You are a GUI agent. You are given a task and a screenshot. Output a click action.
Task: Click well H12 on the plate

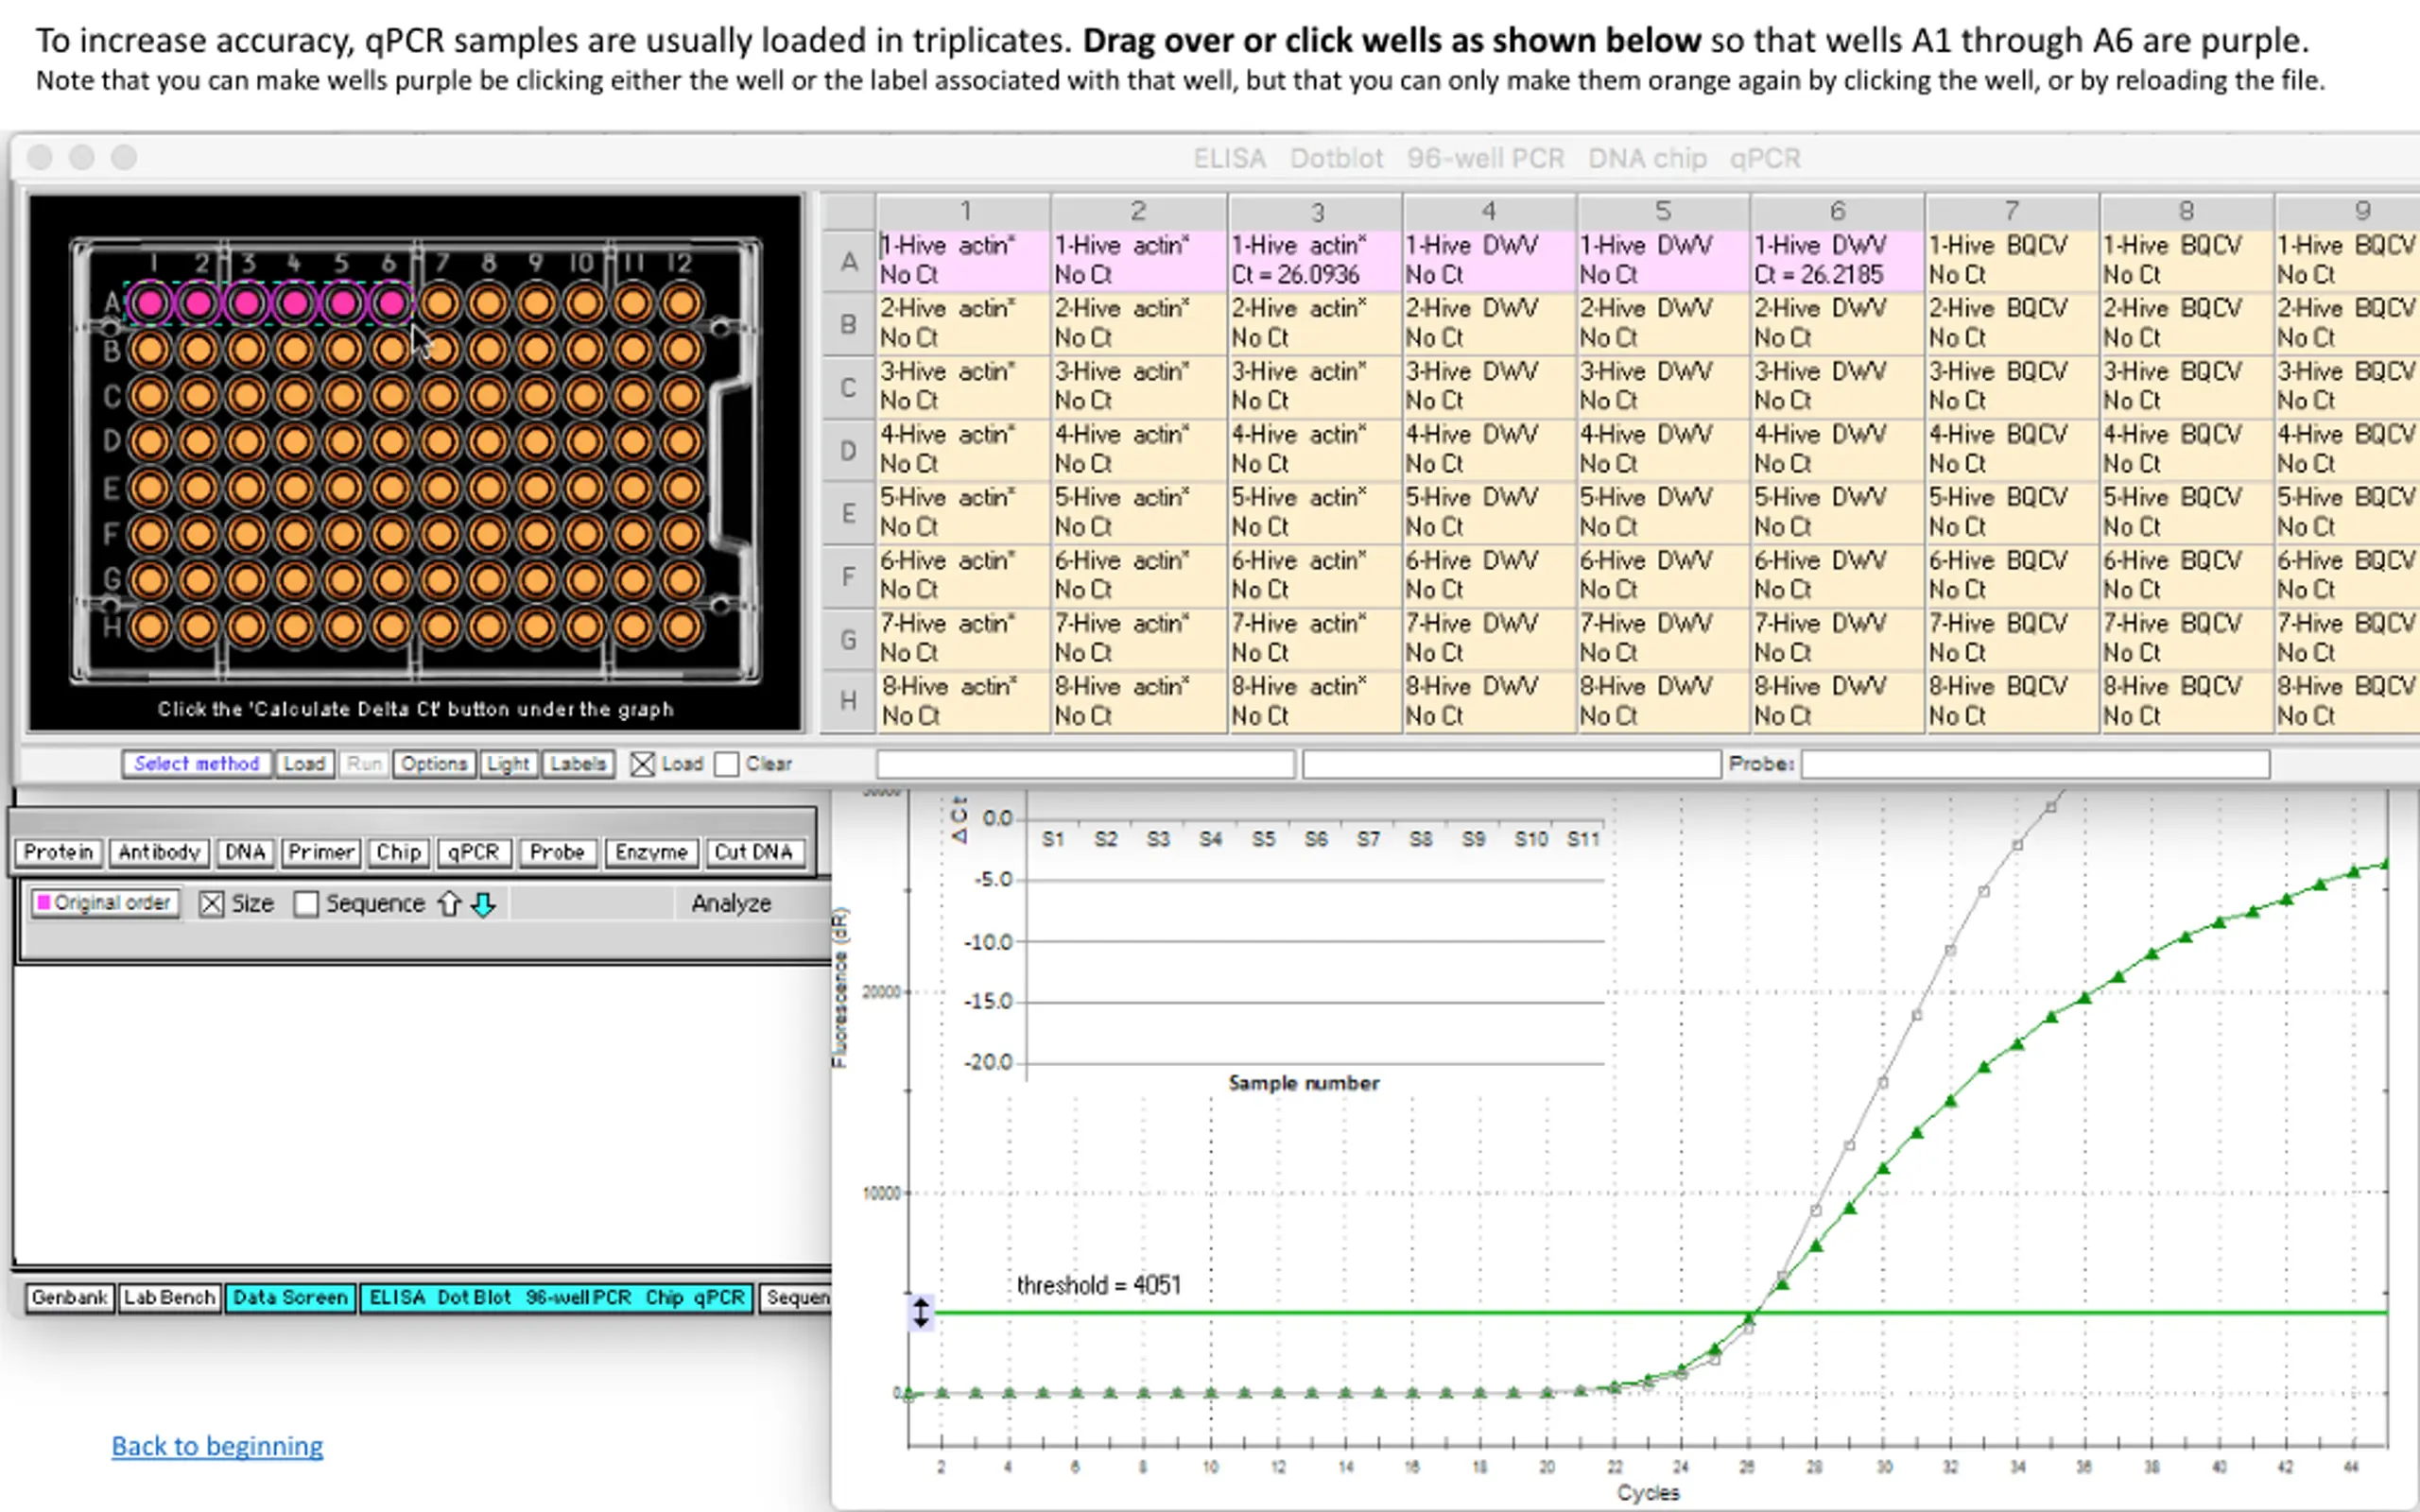[x=682, y=627]
